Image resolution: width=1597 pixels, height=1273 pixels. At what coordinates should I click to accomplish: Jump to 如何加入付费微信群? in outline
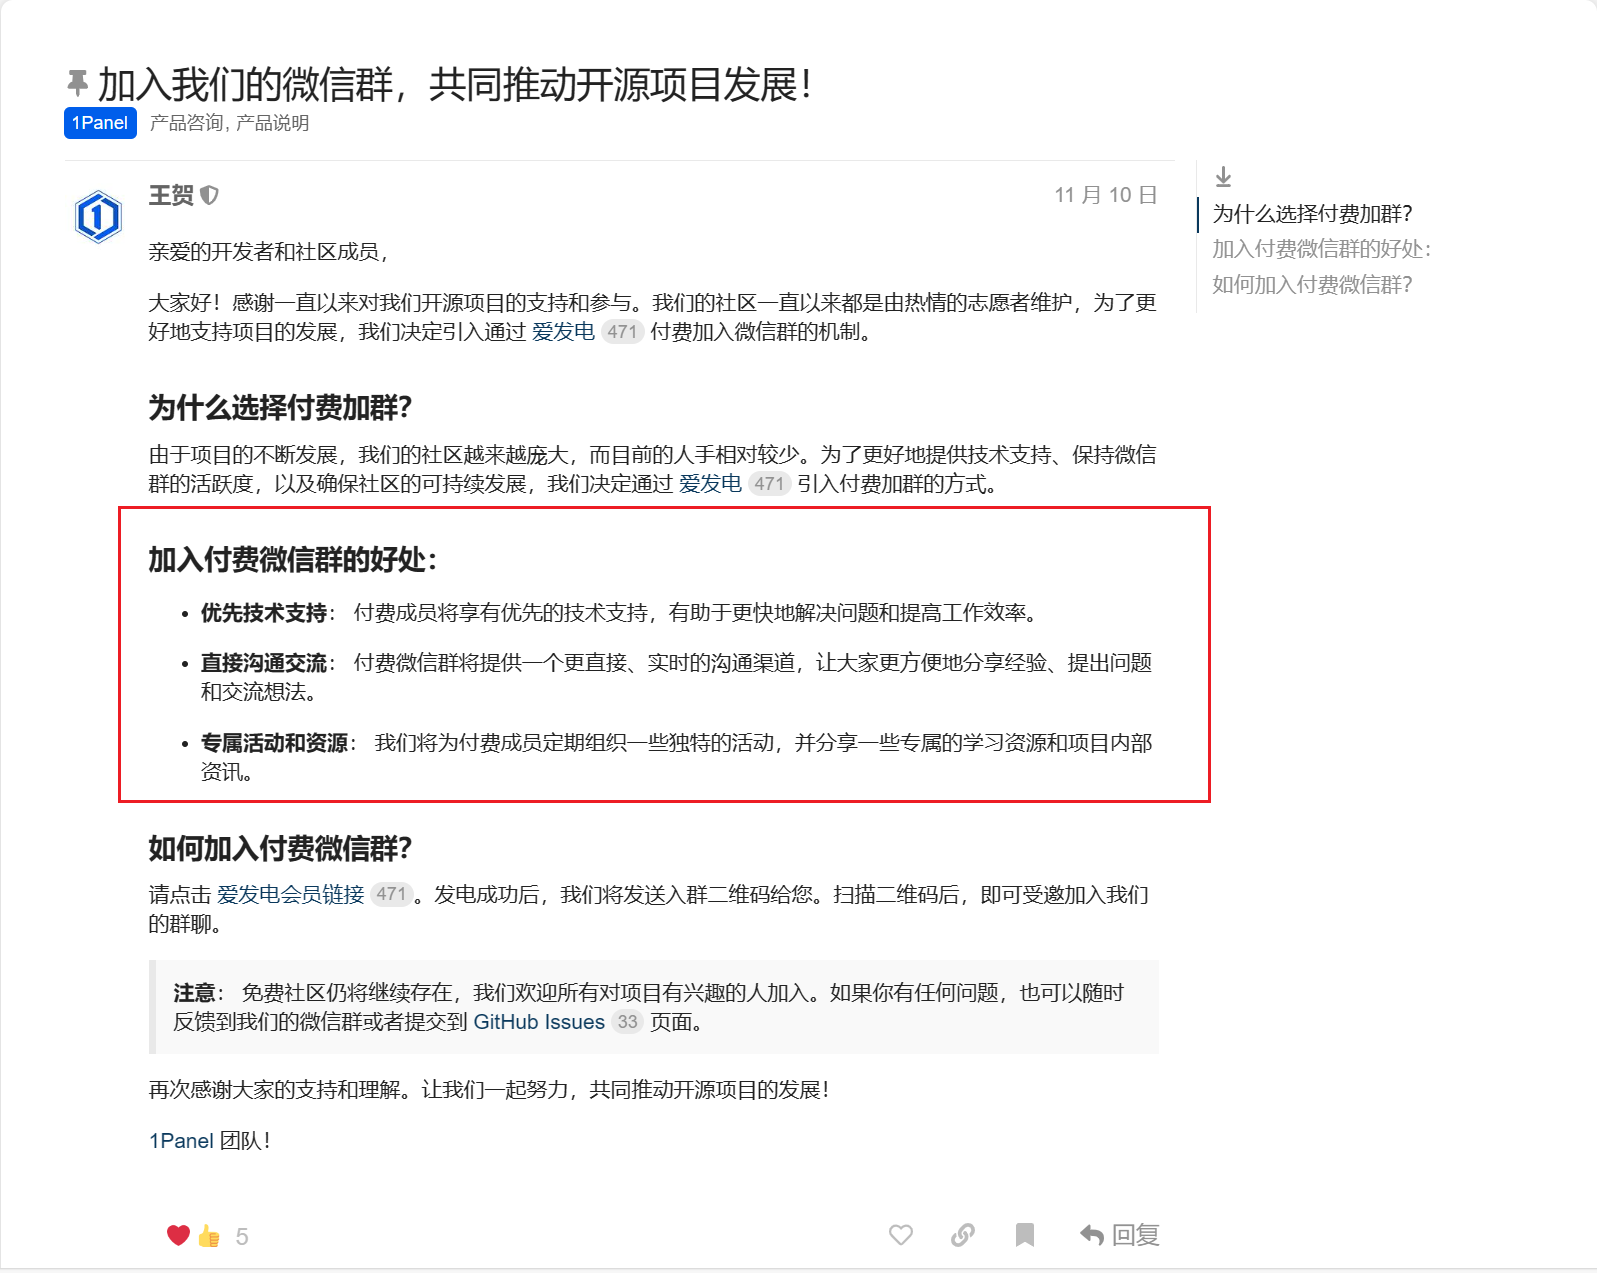1312,285
